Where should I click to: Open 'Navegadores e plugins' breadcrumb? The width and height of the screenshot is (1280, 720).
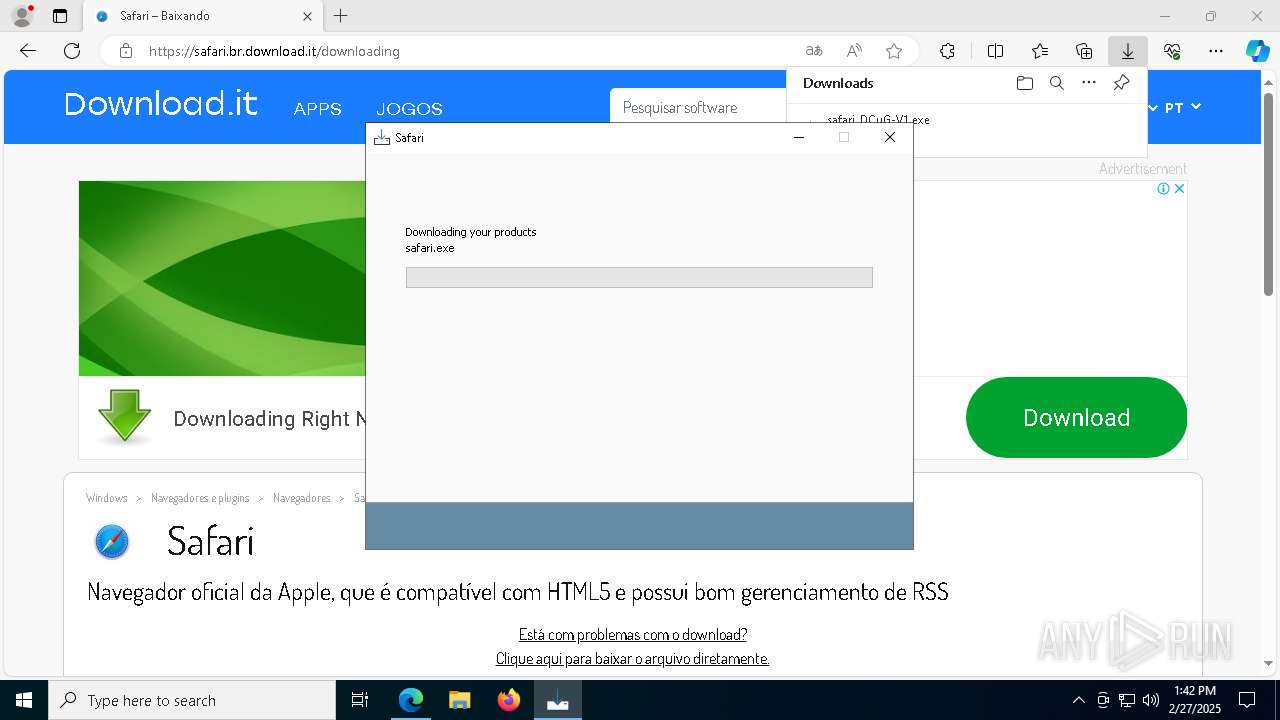click(x=200, y=498)
